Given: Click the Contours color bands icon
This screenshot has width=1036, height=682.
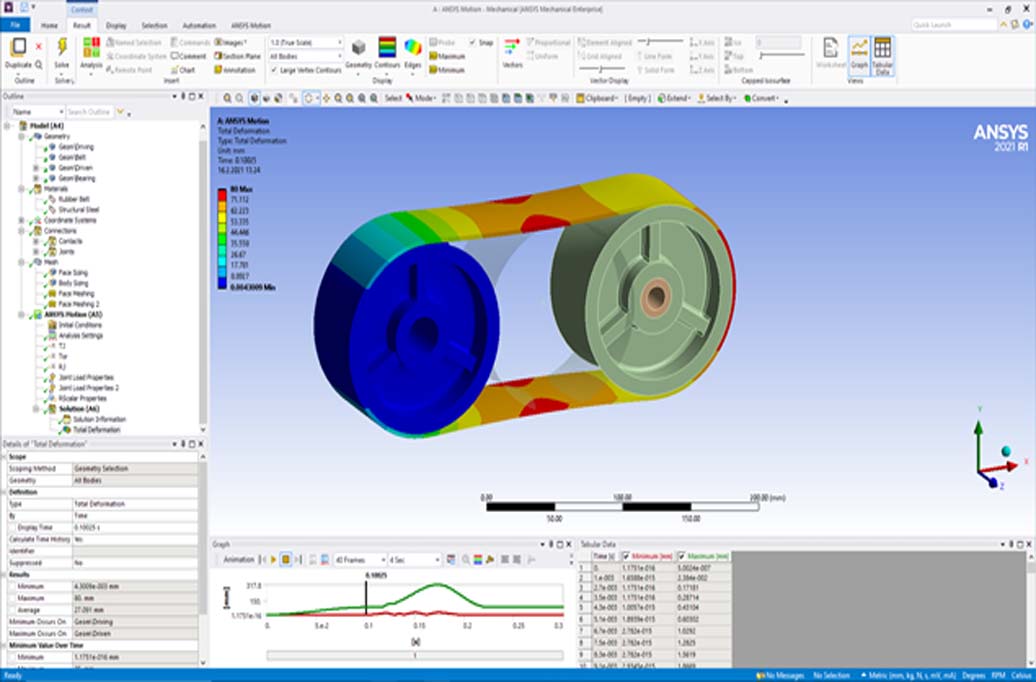Looking at the screenshot, I should tap(387, 48).
